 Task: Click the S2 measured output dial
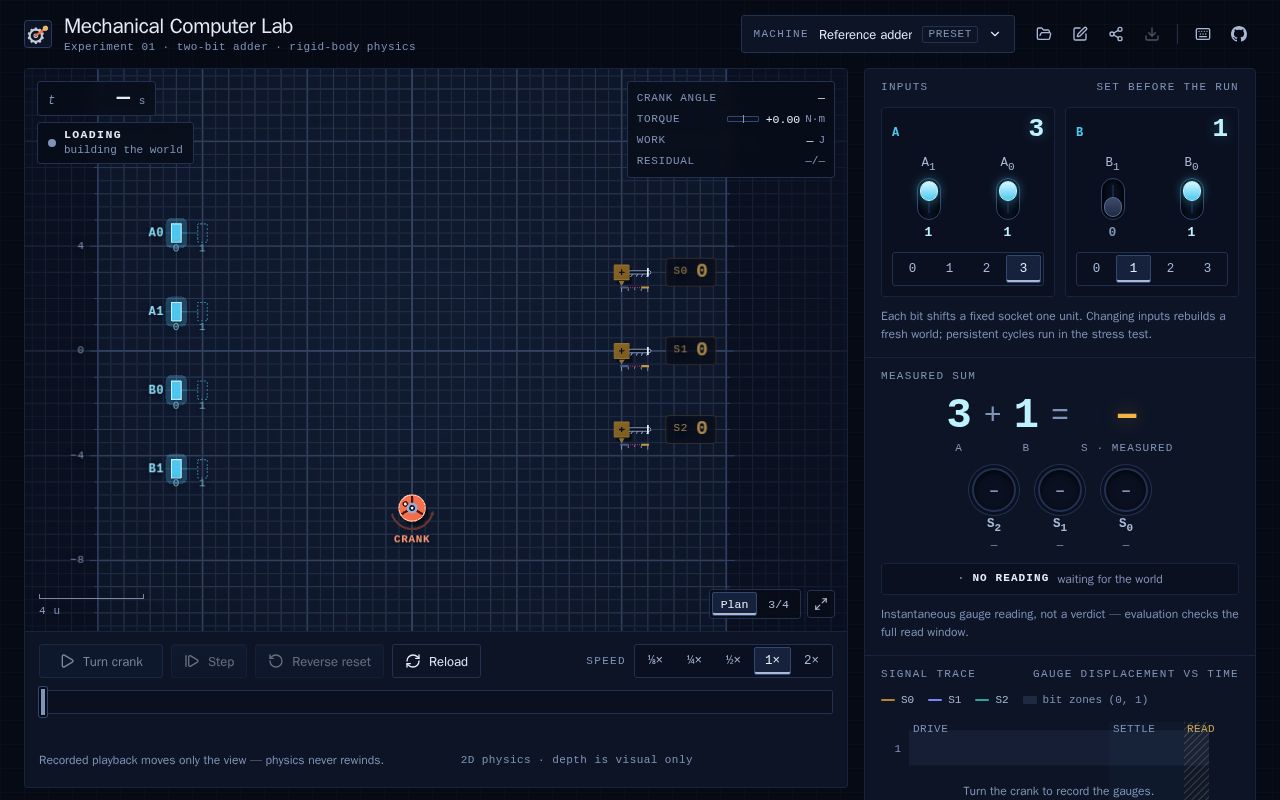[x=994, y=490]
